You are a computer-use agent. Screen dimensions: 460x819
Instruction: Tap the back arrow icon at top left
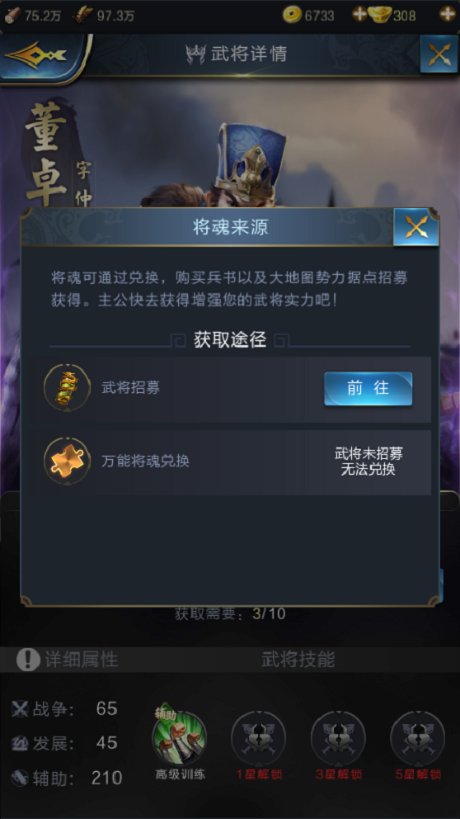37,54
